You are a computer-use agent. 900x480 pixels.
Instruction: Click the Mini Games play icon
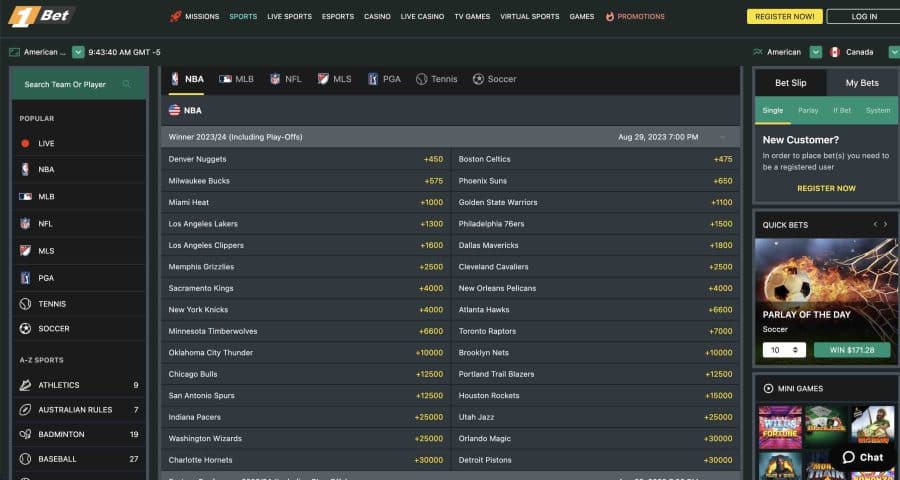(768, 389)
